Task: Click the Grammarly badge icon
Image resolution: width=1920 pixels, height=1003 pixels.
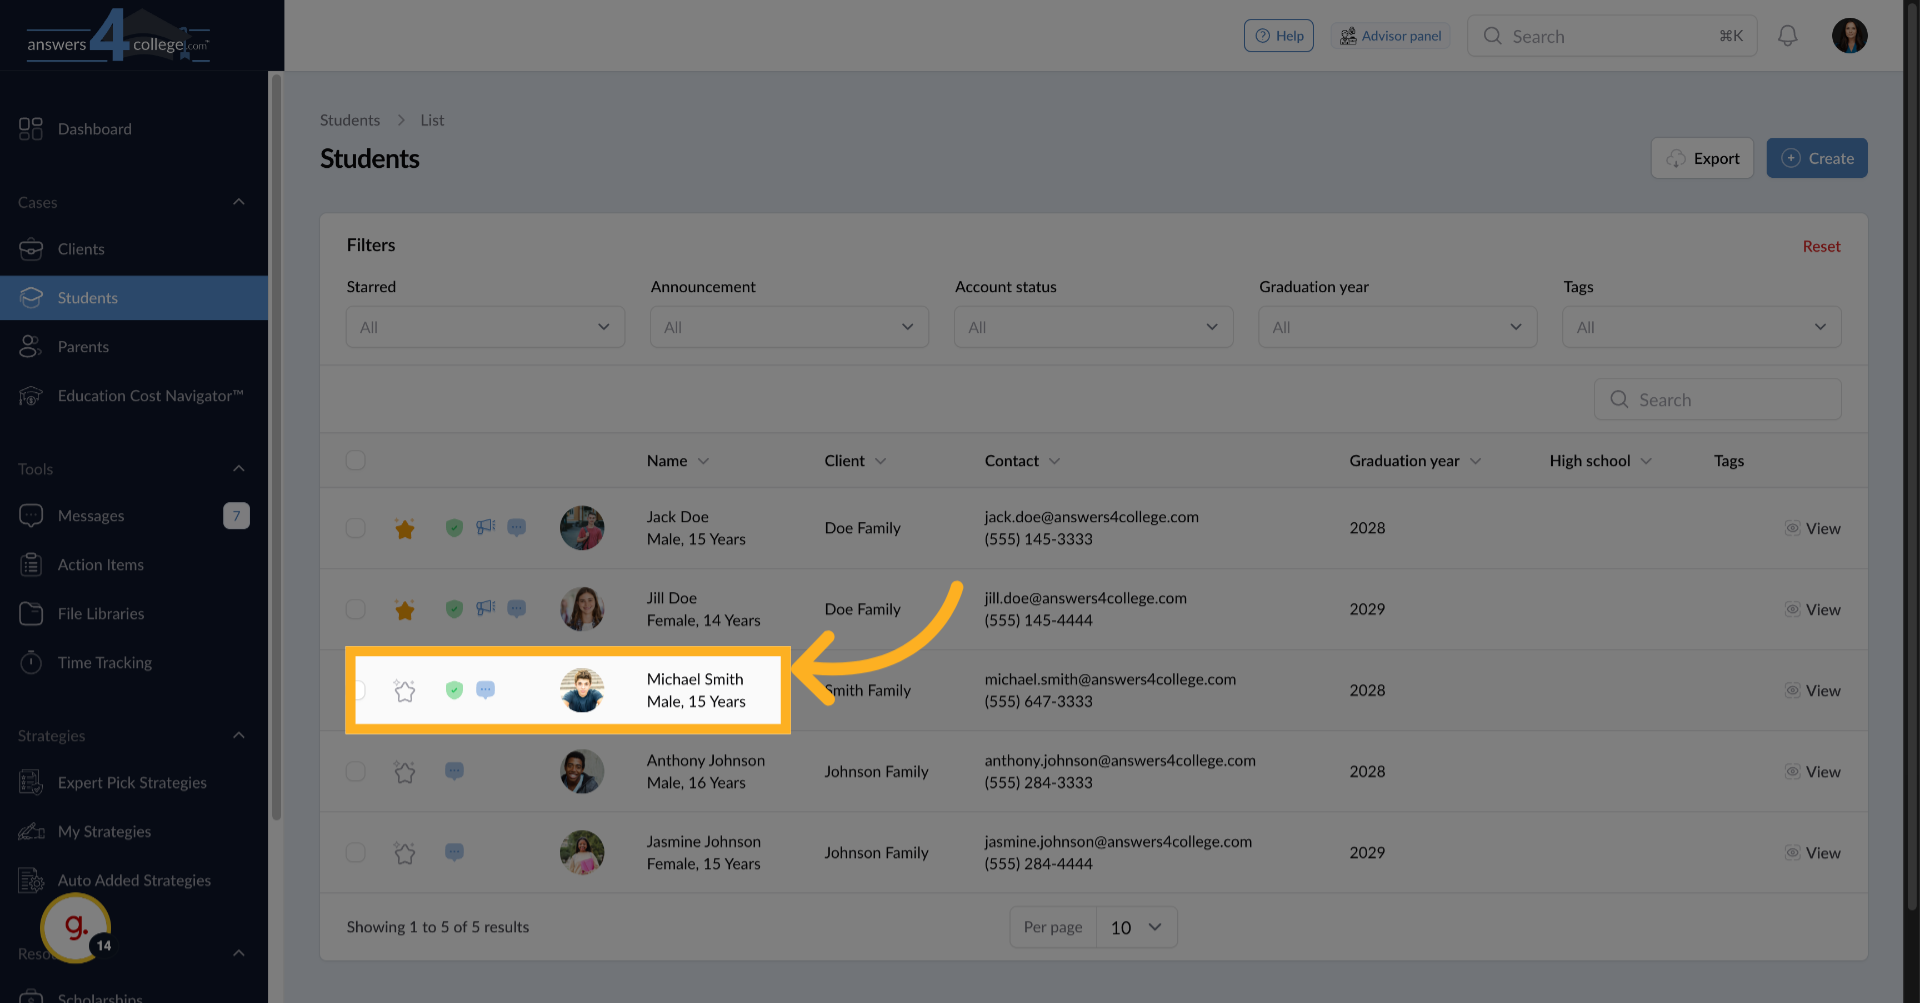Action: tap(75, 927)
